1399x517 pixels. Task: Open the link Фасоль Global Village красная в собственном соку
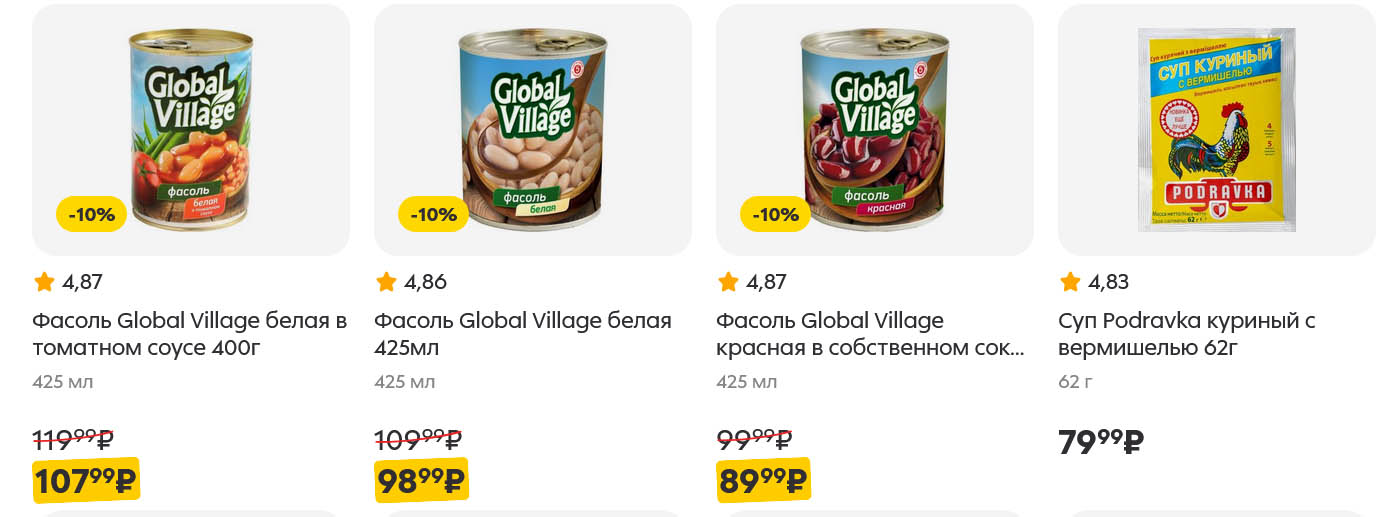click(870, 334)
